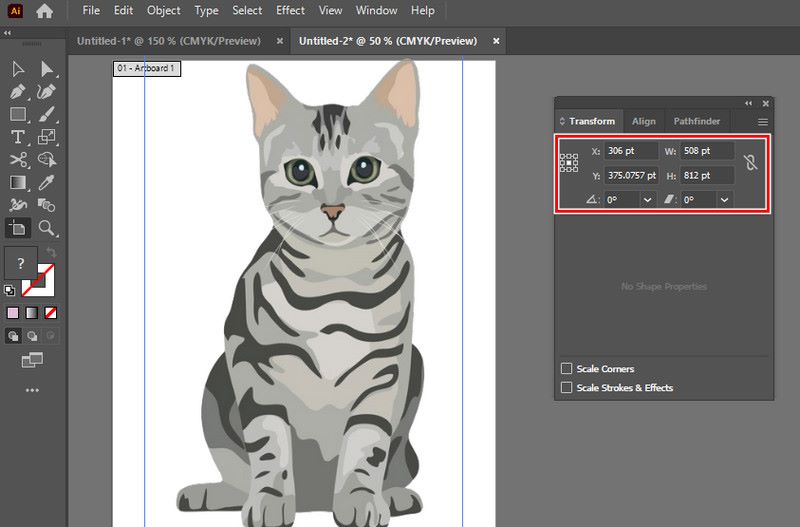Select the Pen tool
Viewport: 800px width, 527px height.
click(x=18, y=92)
